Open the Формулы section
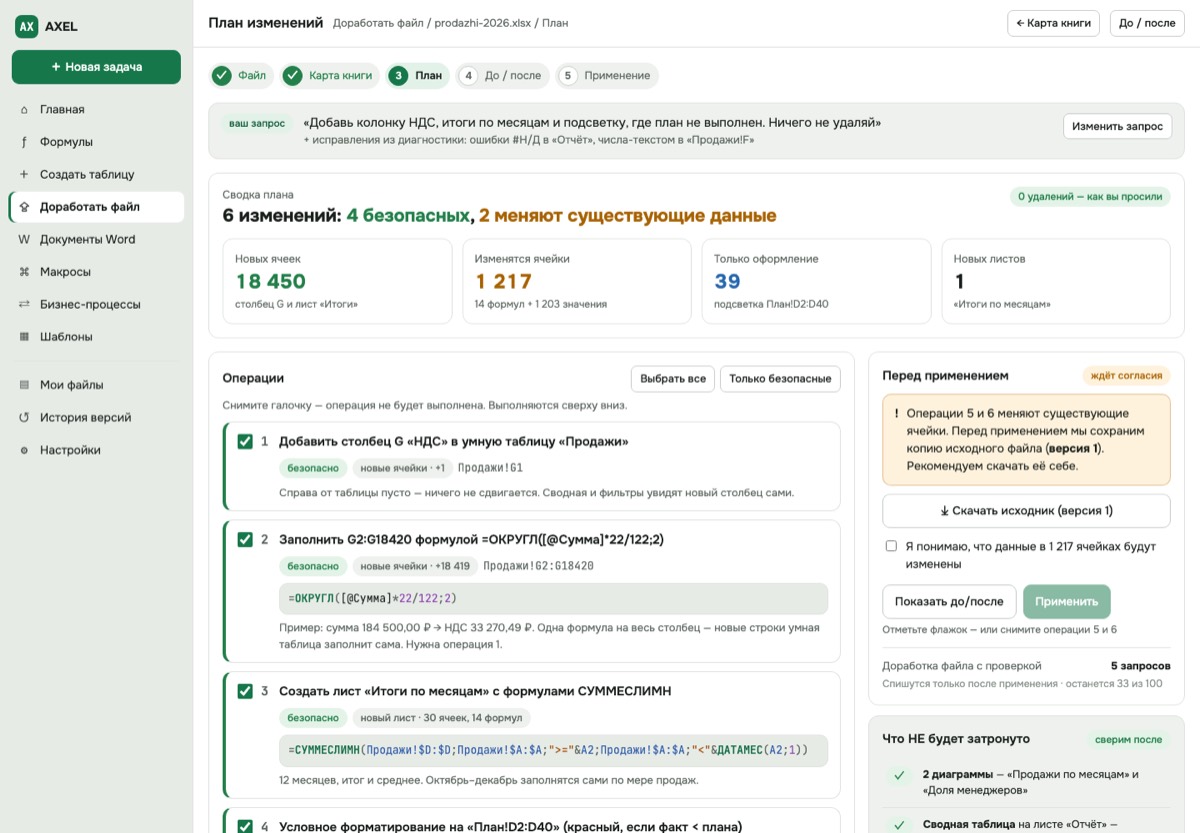 click(x=96, y=142)
